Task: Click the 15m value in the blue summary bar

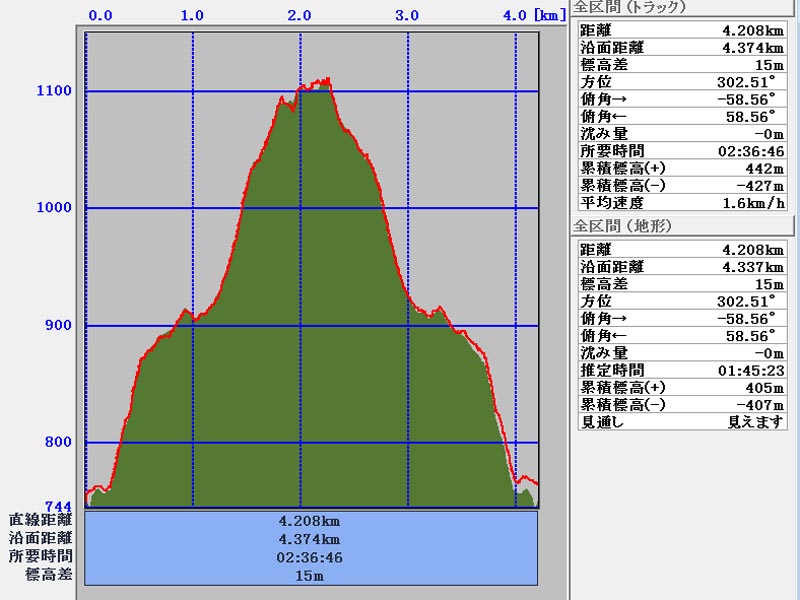Action: point(311,576)
